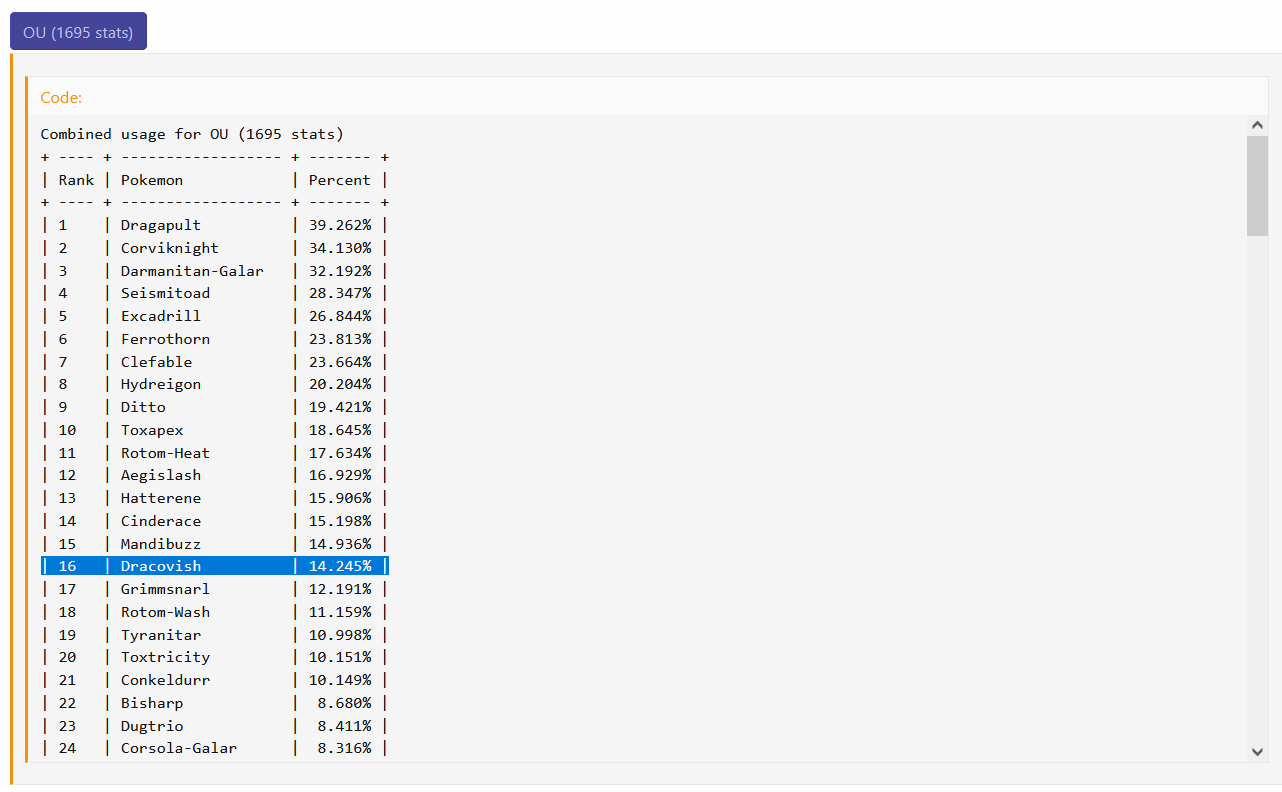
Task: Click the 26.844% percentage
Action: point(340,316)
